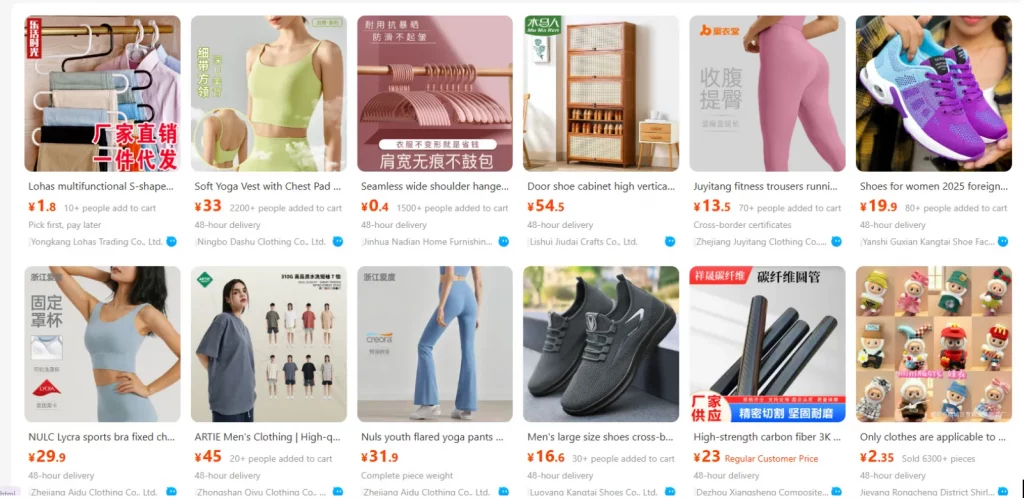Open chat icon next to Zhejiang Juyitang Clothing
The image size is (1024, 498).
pyautogui.click(x=837, y=241)
